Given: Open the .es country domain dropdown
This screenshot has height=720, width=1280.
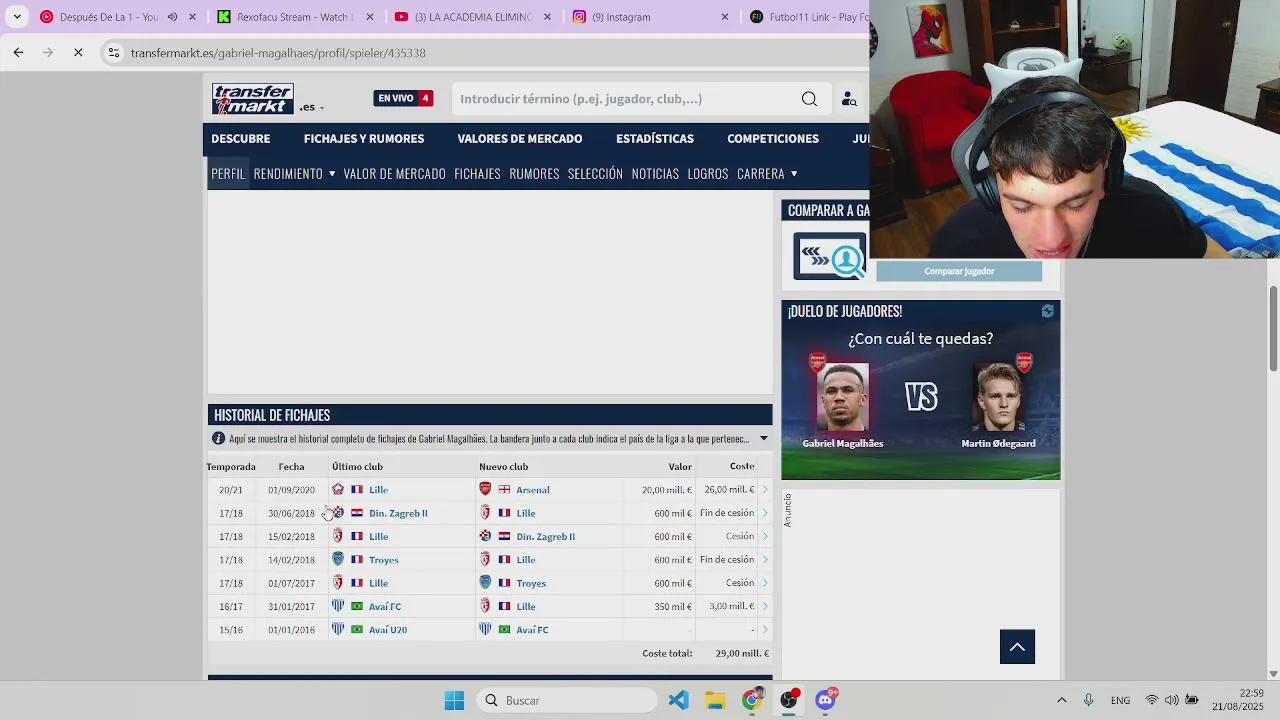Looking at the screenshot, I should click(x=311, y=107).
